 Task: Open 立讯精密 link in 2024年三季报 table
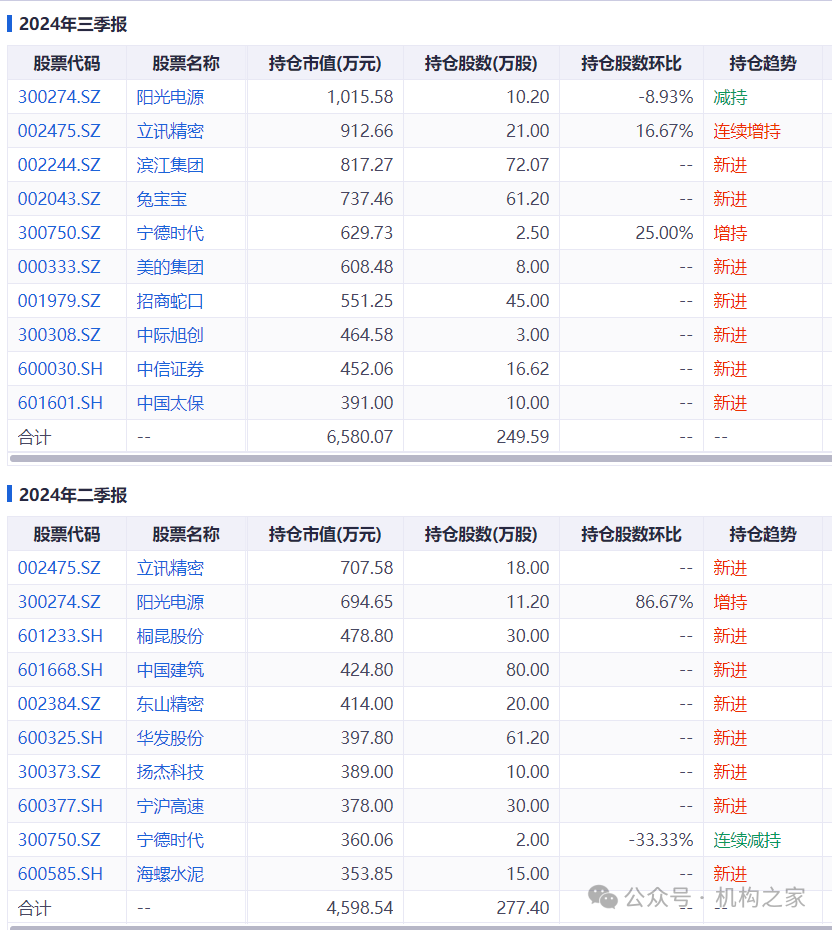(x=170, y=131)
